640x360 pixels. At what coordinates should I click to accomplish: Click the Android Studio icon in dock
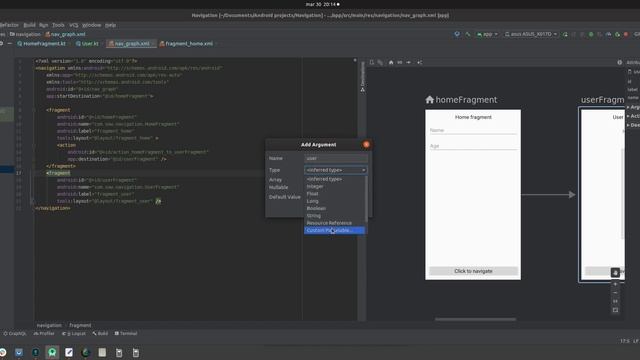pos(52,352)
